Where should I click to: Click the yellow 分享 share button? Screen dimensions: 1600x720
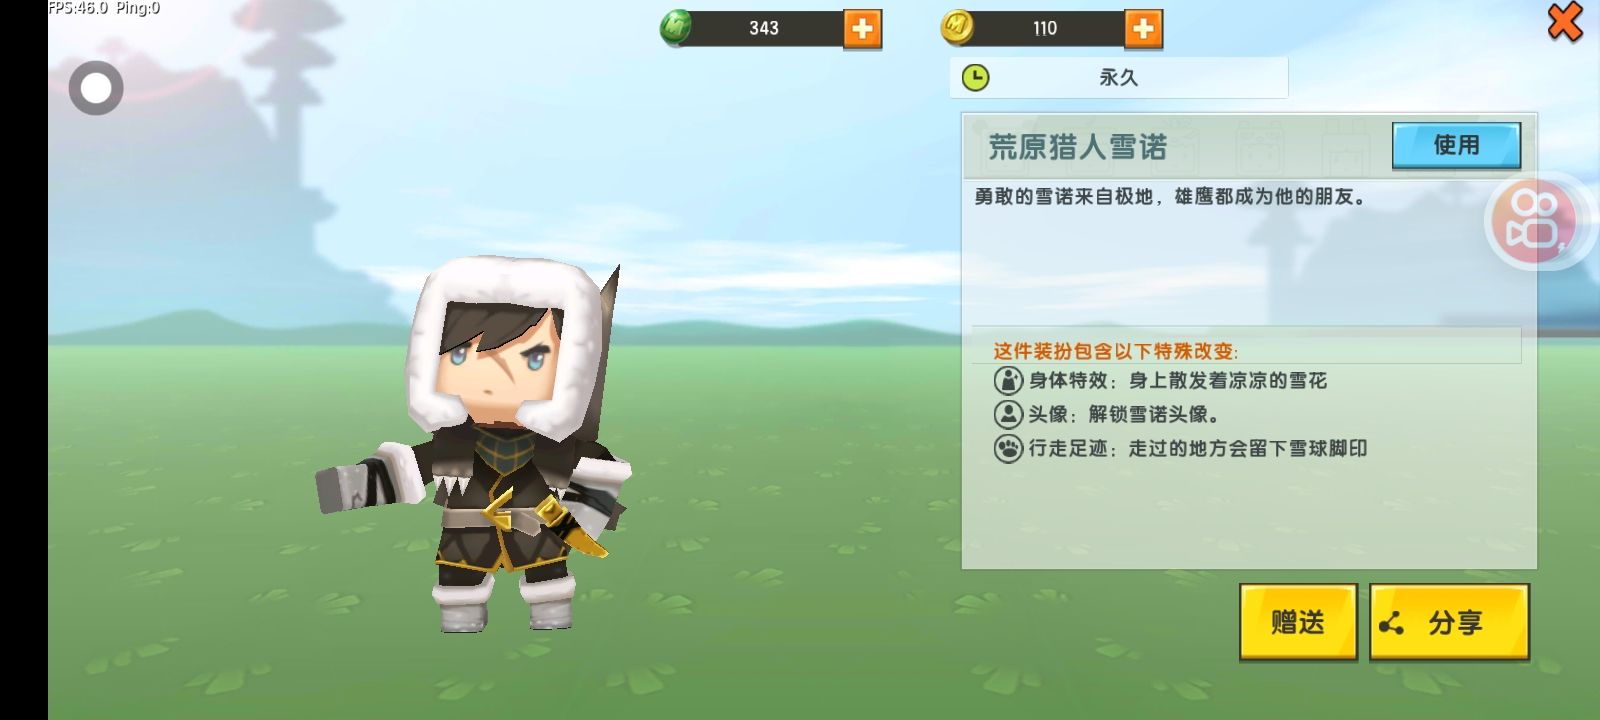(1449, 622)
